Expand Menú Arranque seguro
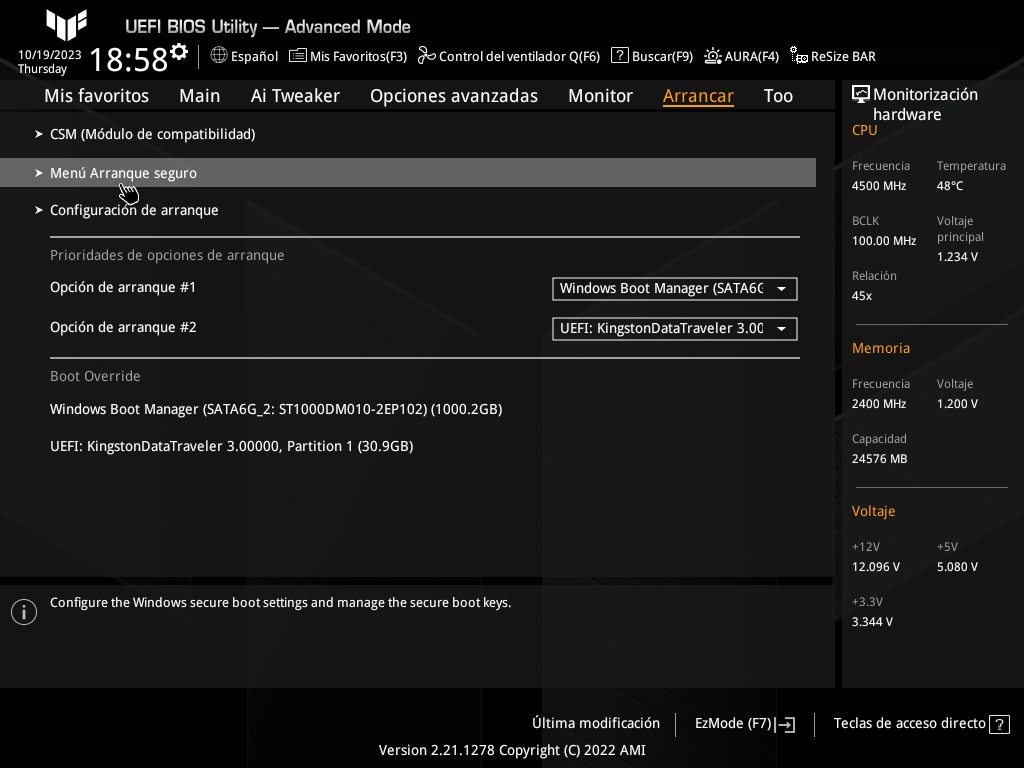This screenshot has width=1024, height=768. pos(123,173)
